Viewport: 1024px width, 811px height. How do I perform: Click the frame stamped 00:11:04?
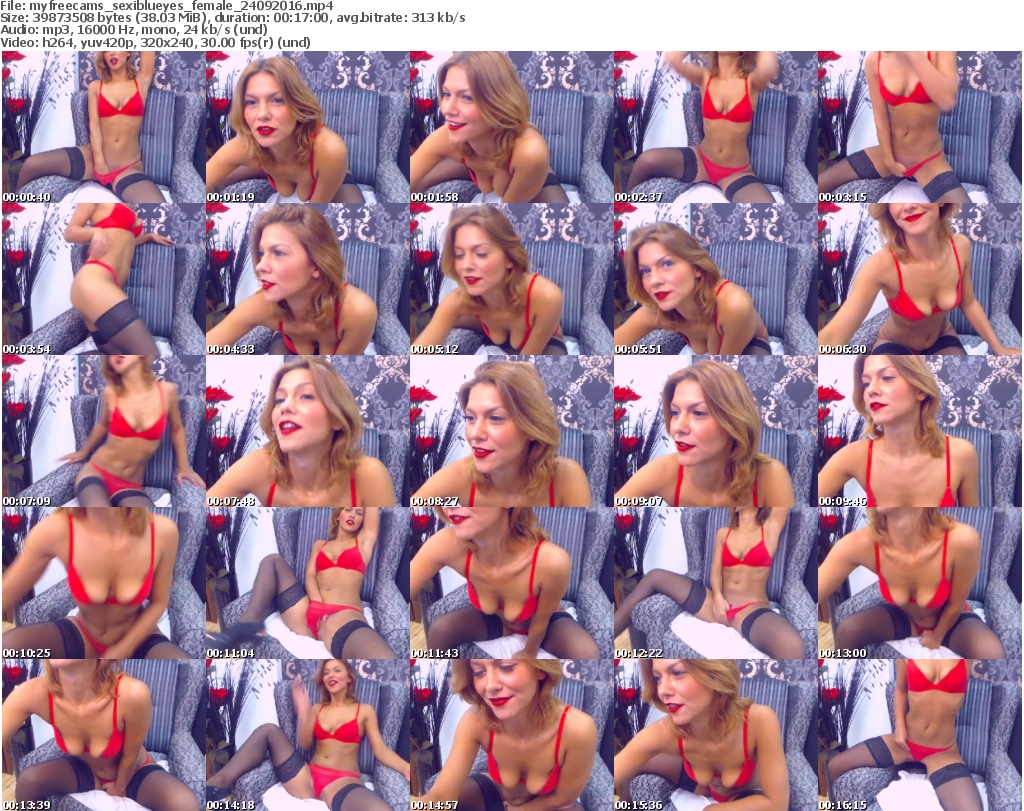(x=307, y=583)
